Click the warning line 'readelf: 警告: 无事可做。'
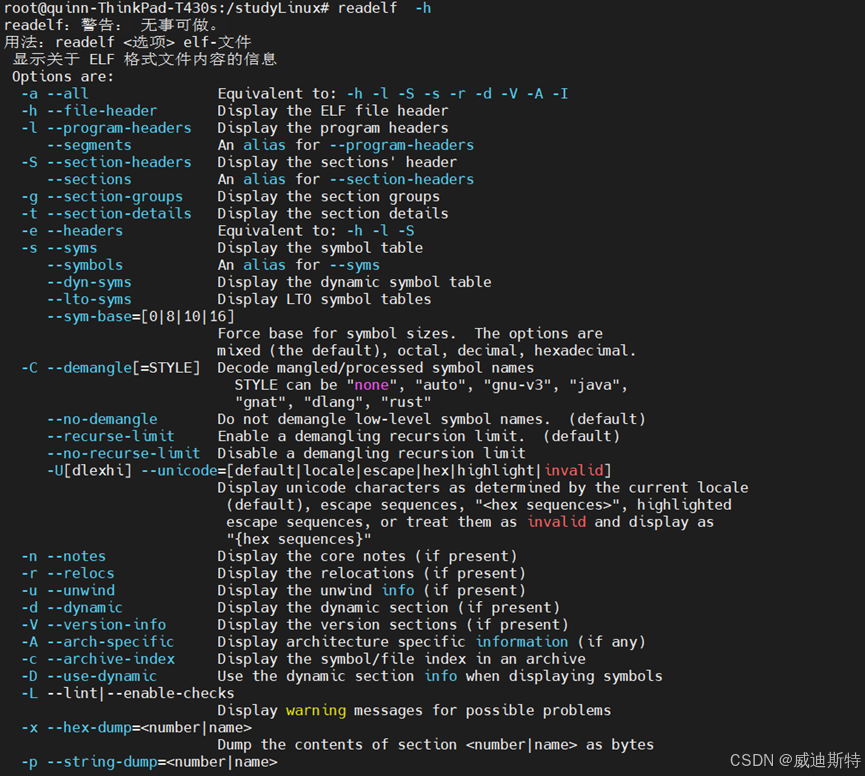Image resolution: width=865 pixels, height=776 pixels. pyautogui.click(x=111, y=25)
